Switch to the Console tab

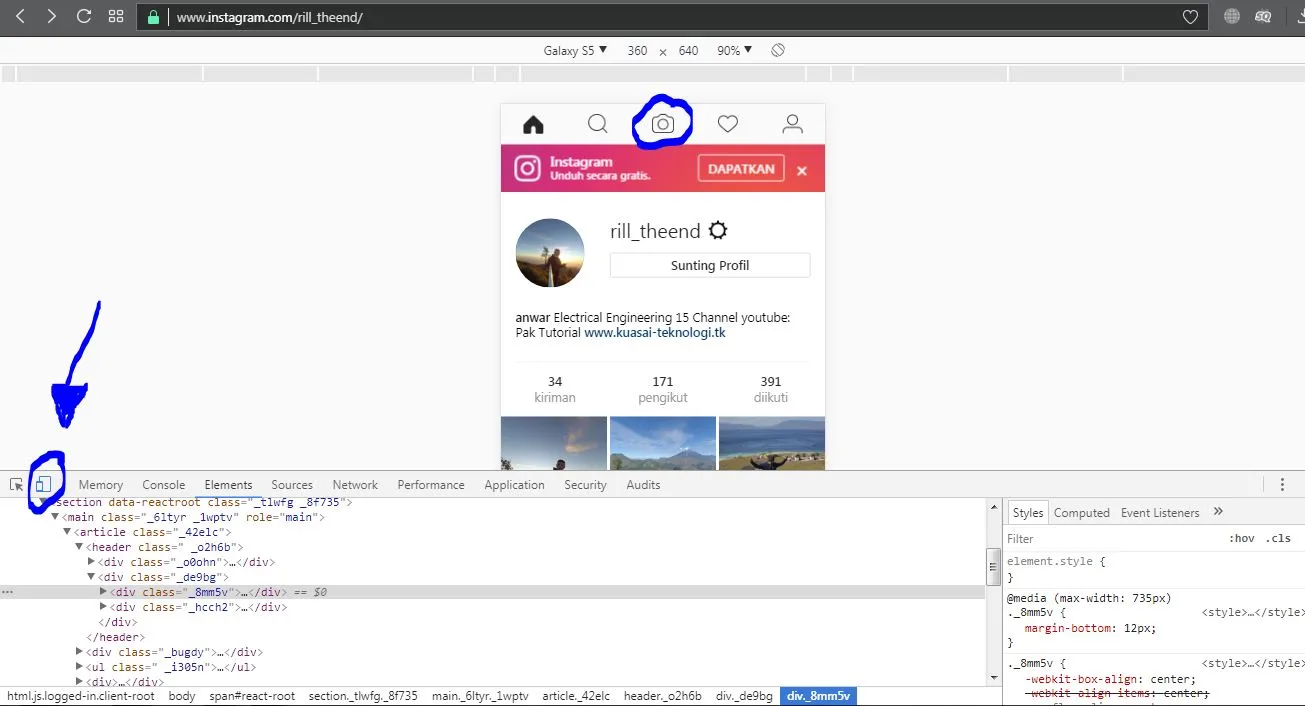click(163, 484)
